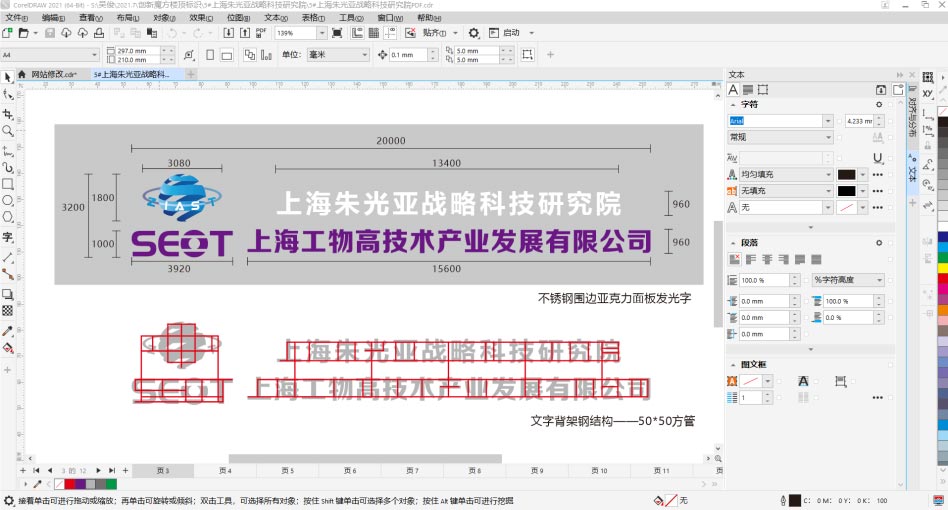Click the Export icon
The width and height of the screenshot is (948, 510).
(x=244, y=33)
